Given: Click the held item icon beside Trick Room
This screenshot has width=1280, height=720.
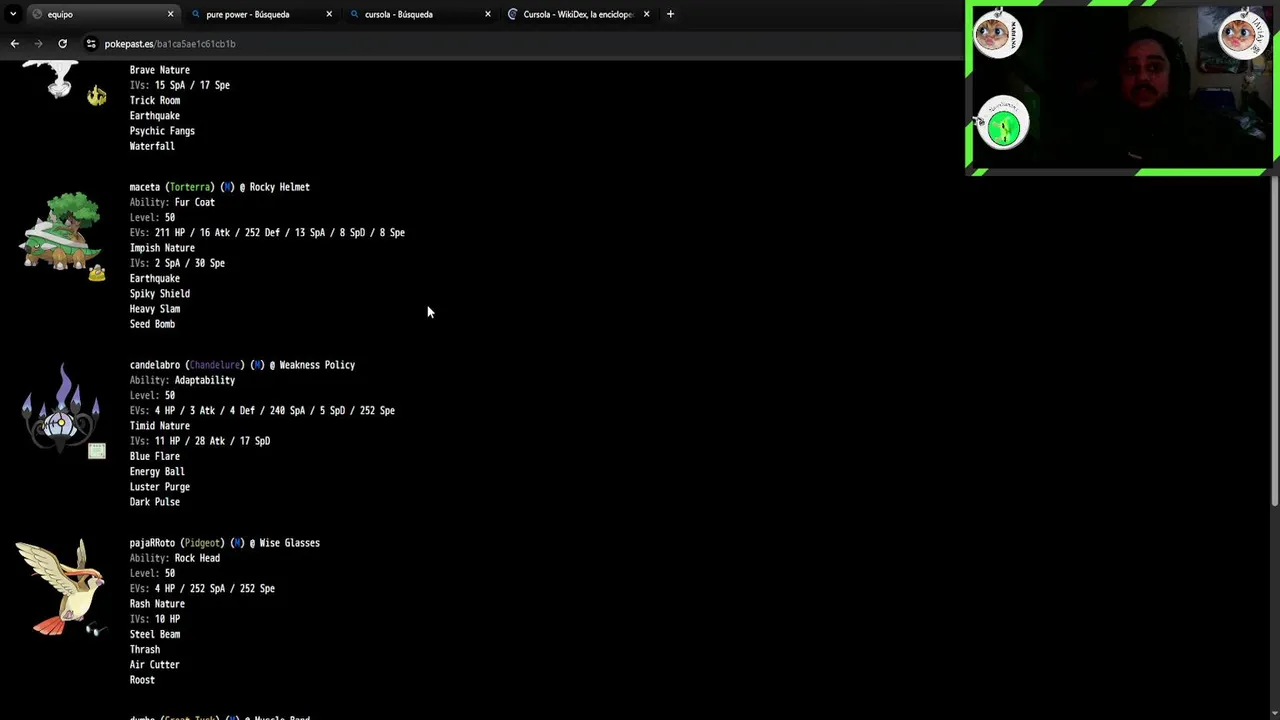Looking at the screenshot, I should [x=96, y=96].
